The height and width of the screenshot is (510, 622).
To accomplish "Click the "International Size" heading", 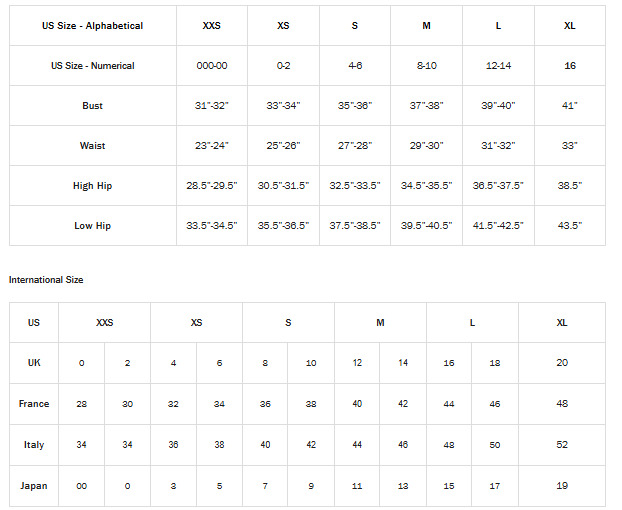I will pyautogui.click(x=46, y=280).
